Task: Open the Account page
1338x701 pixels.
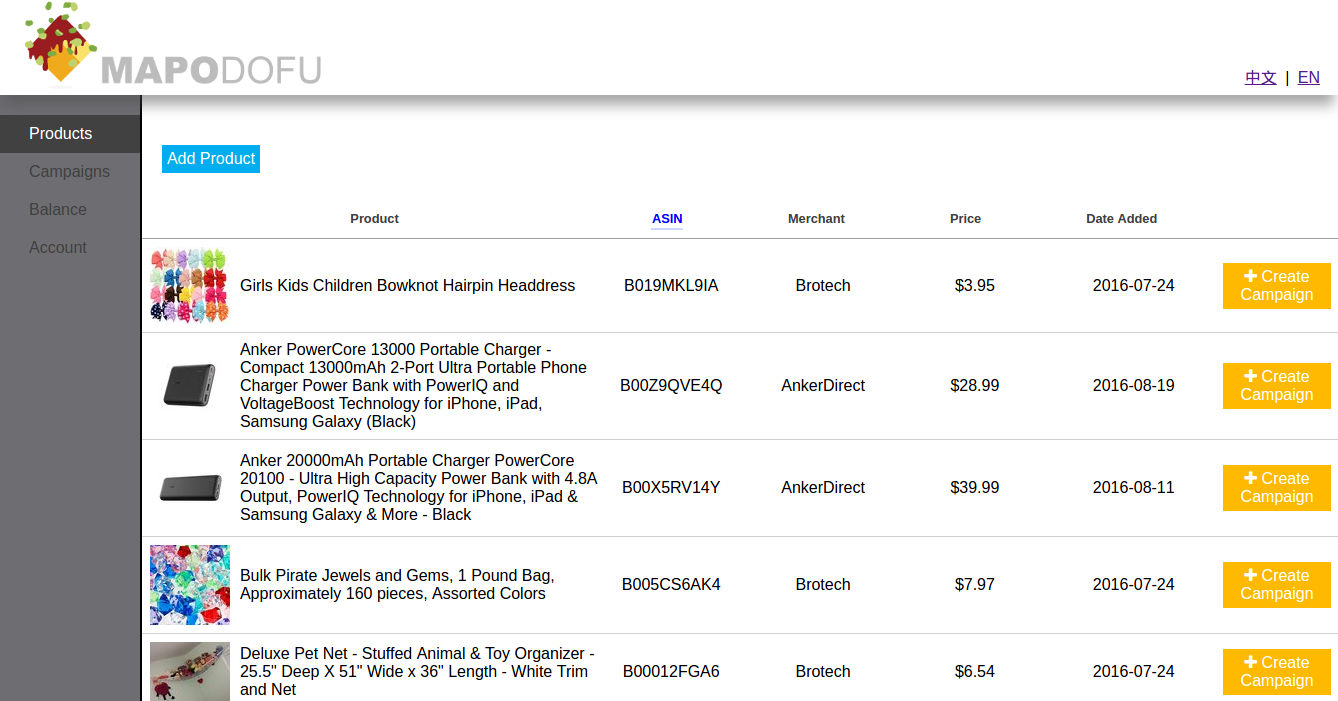Action: [x=70, y=248]
